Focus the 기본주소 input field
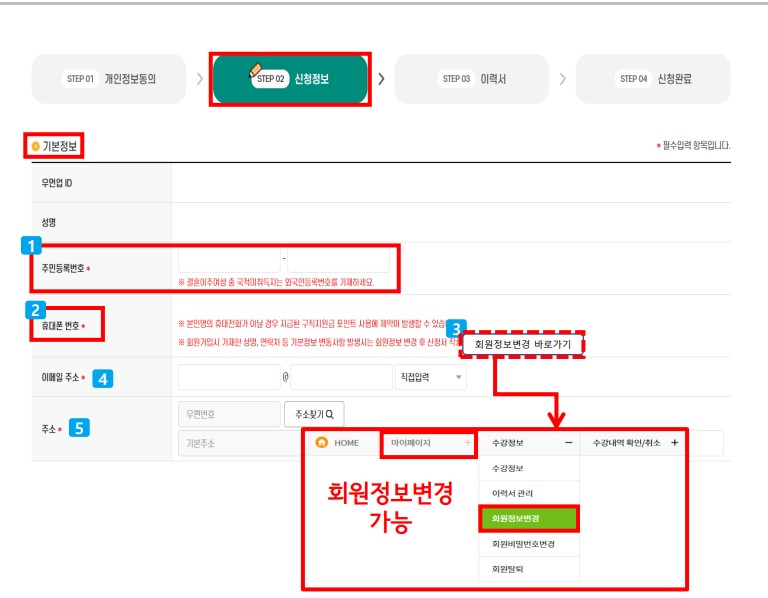The image size is (768, 598). [x=240, y=443]
